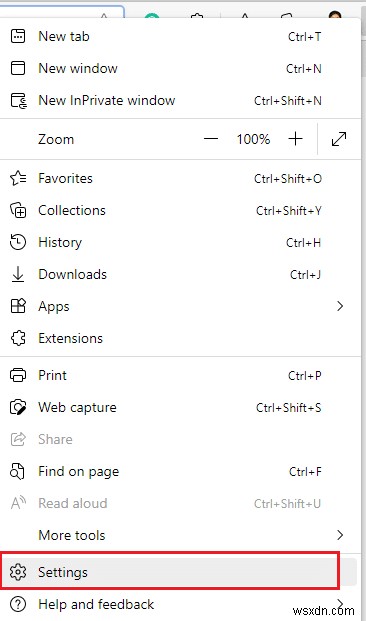This screenshot has height=621, width=366.
Task: Click the Ctrl+F shortcut text
Action: [x=305, y=471]
